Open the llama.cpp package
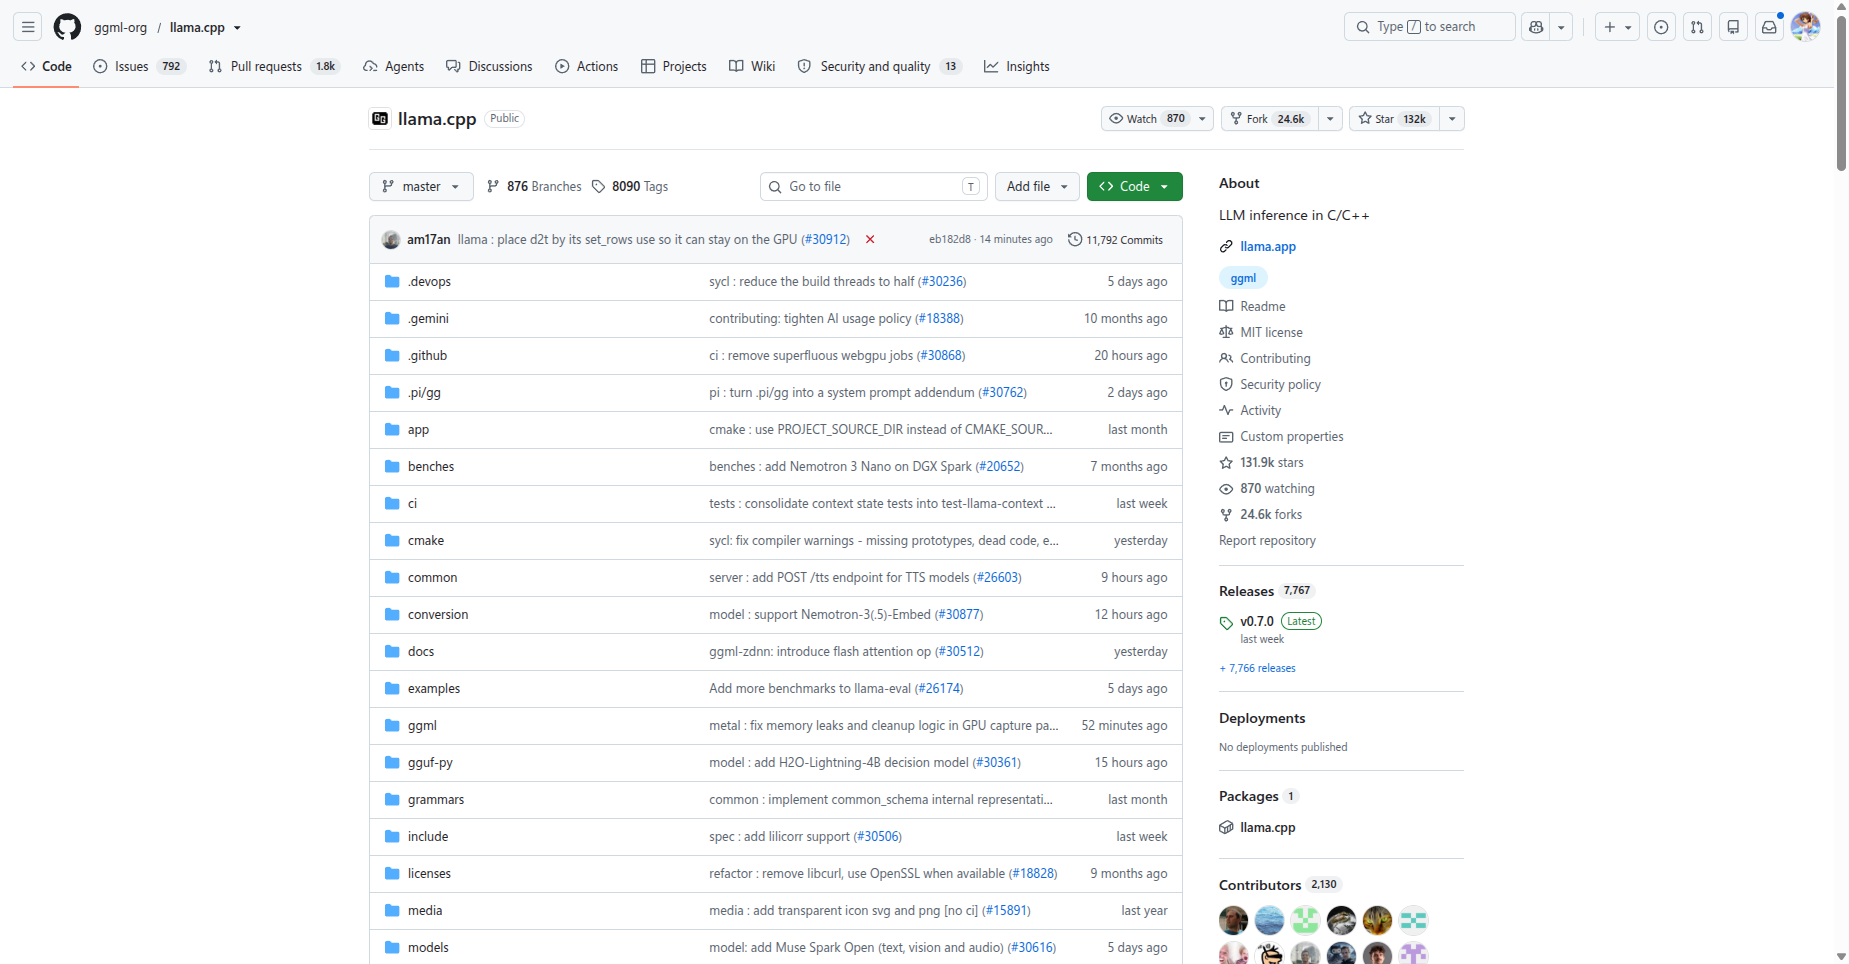This screenshot has width=1849, height=964. point(1267,827)
